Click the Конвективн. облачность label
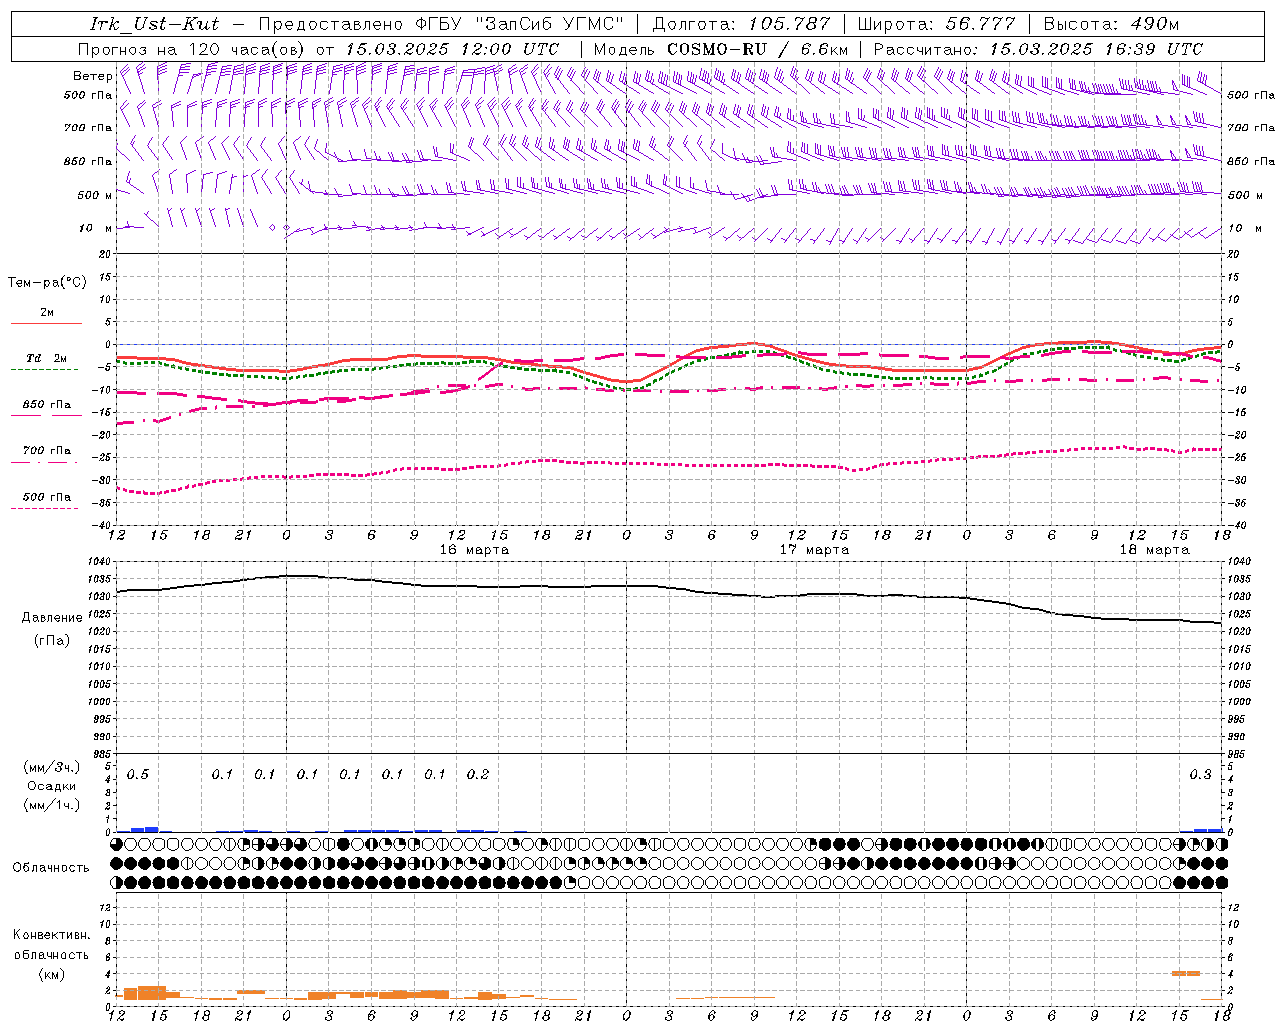The height and width of the screenshot is (1024, 1280). click(51, 944)
